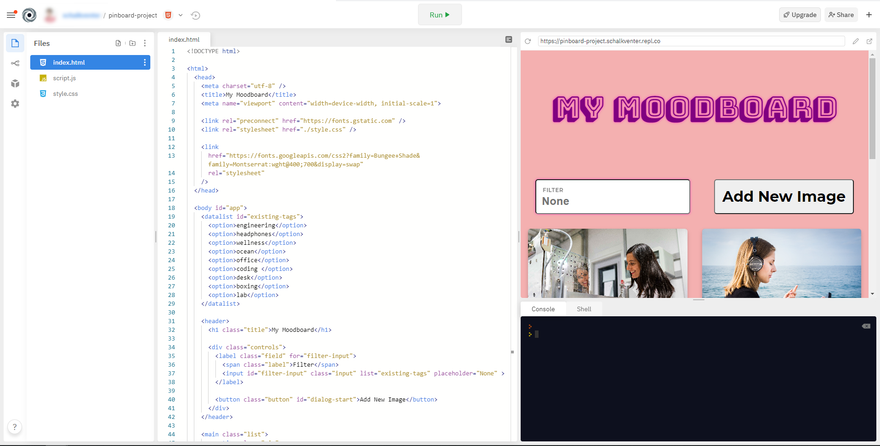Refresh the web preview
The width and height of the screenshot is (880, 446).
(527, 41)
